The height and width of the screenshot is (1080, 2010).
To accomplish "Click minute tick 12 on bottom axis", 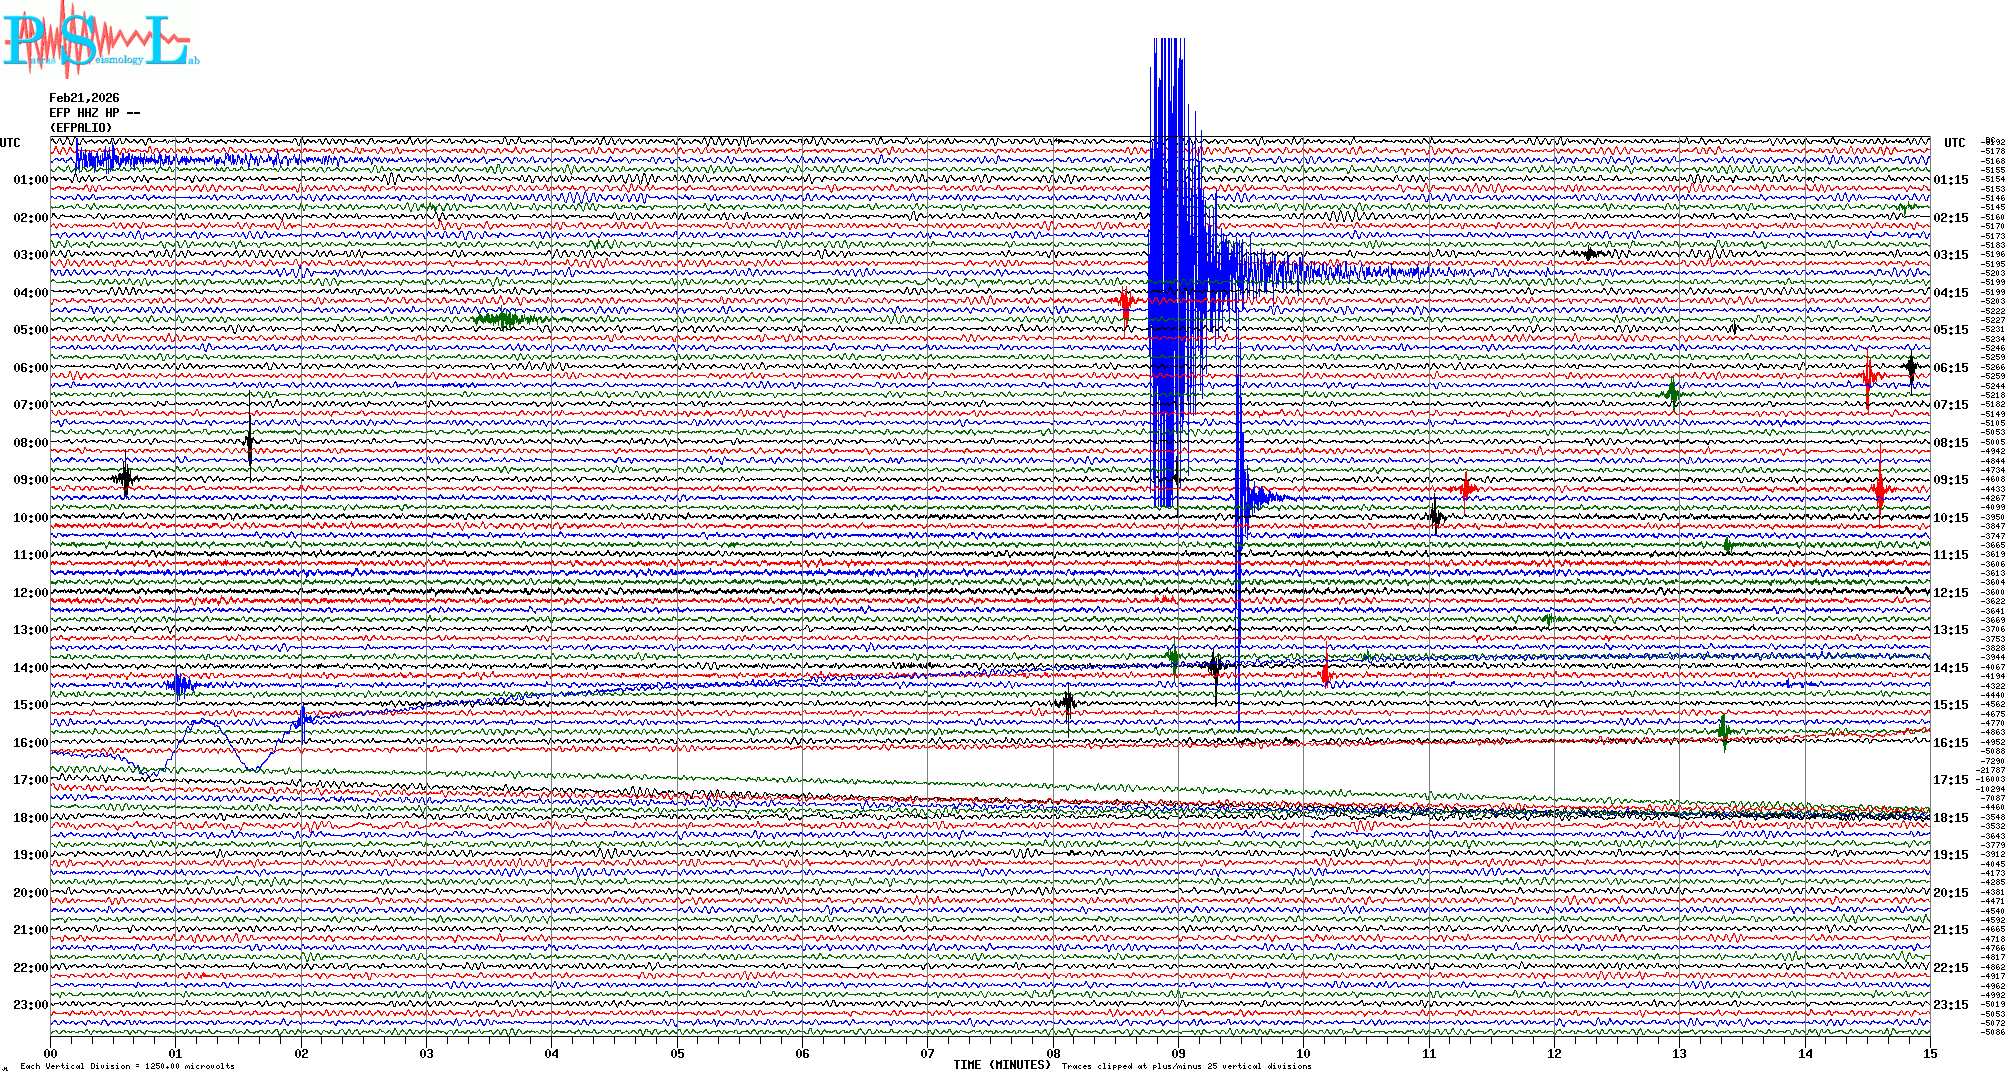I will [1554, 1054].
